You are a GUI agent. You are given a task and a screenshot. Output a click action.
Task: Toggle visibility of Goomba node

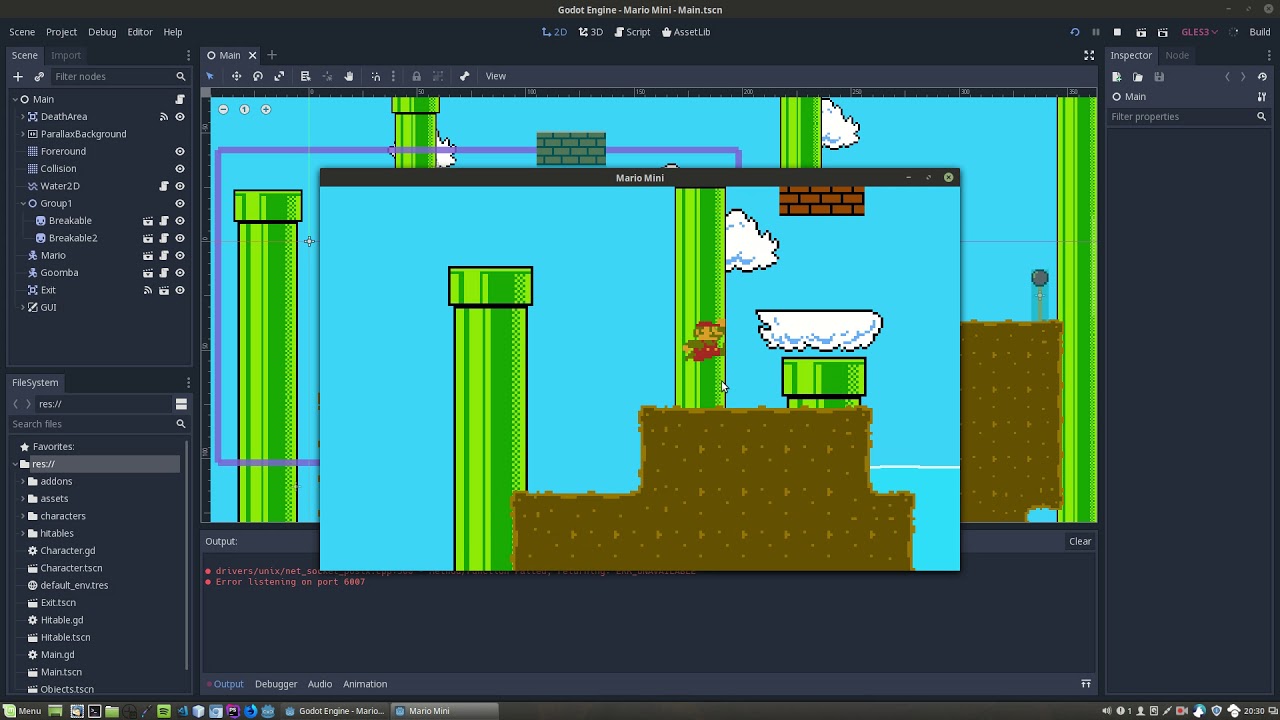point(180,273)
